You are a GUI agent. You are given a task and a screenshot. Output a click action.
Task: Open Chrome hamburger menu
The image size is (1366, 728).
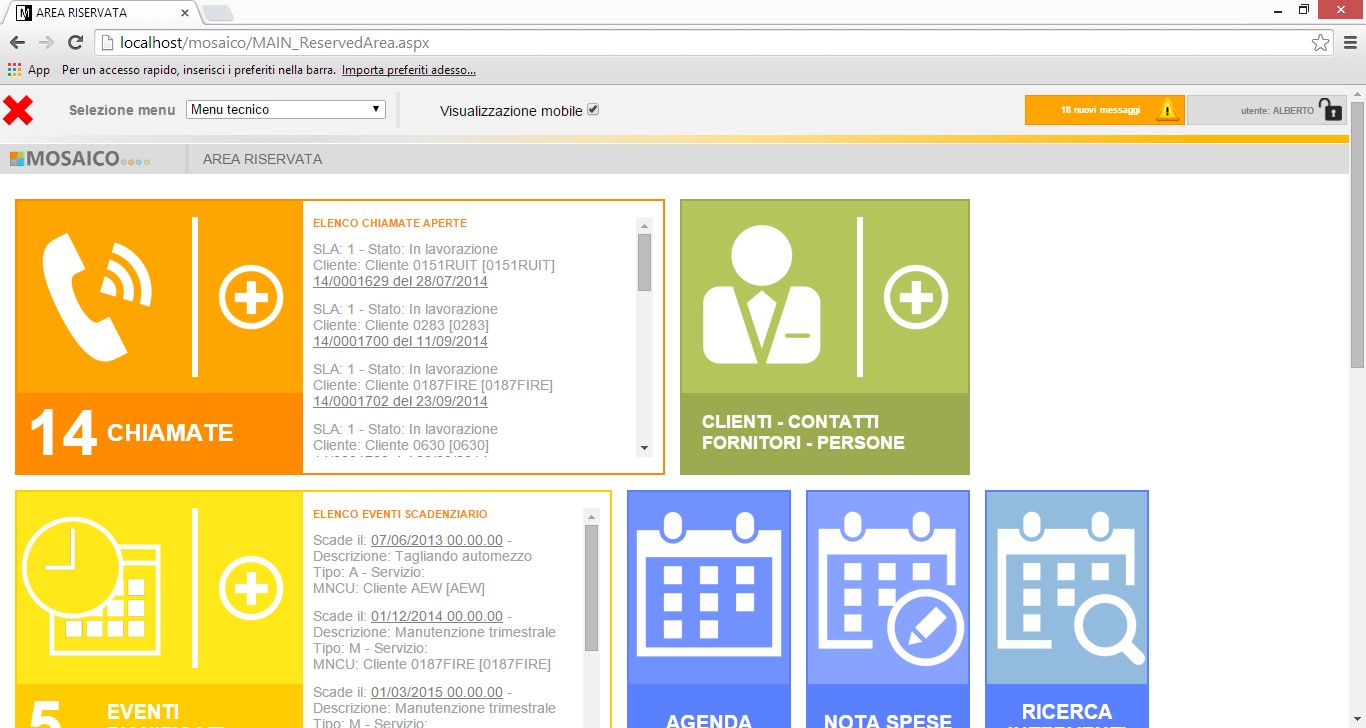point(1350,43)
